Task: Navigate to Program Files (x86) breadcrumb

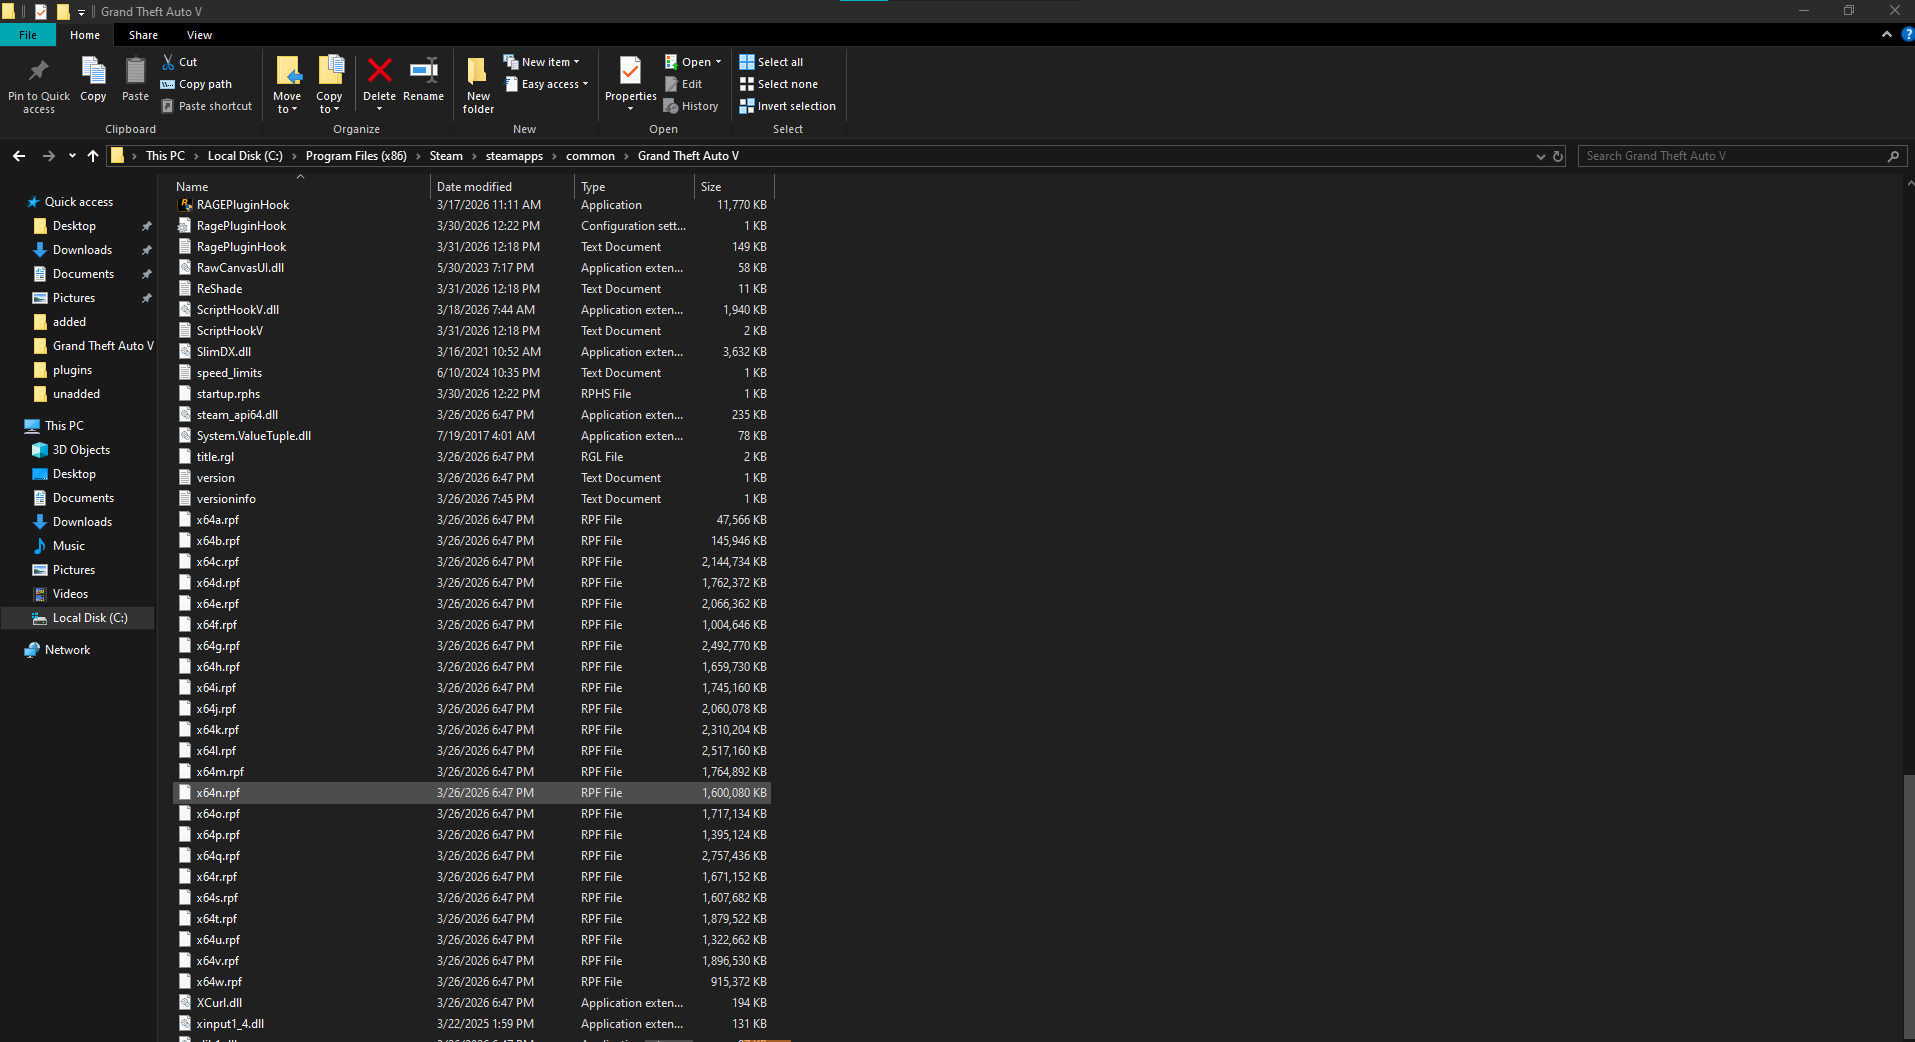Action: pos(356,156)
